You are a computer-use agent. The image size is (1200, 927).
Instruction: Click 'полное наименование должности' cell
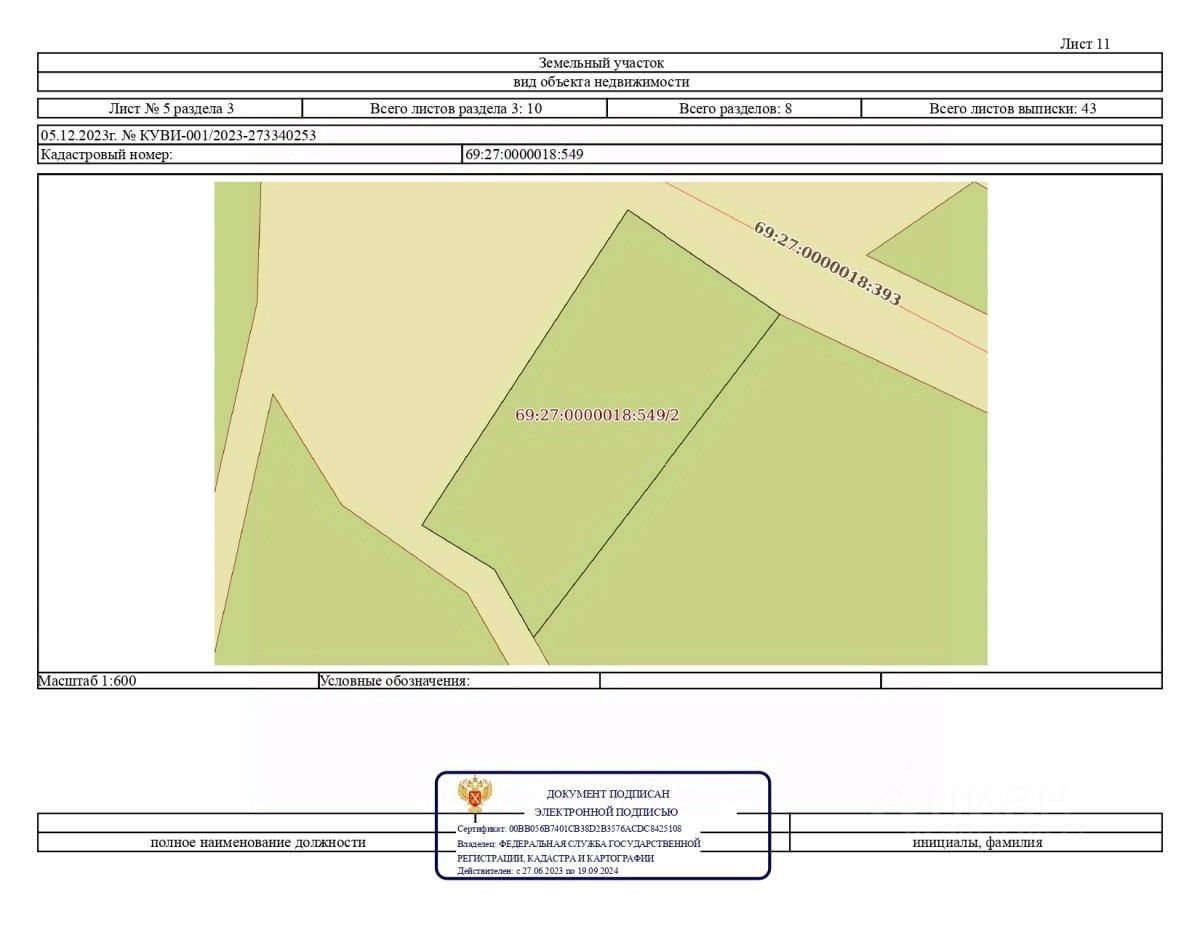coord(258,843)
